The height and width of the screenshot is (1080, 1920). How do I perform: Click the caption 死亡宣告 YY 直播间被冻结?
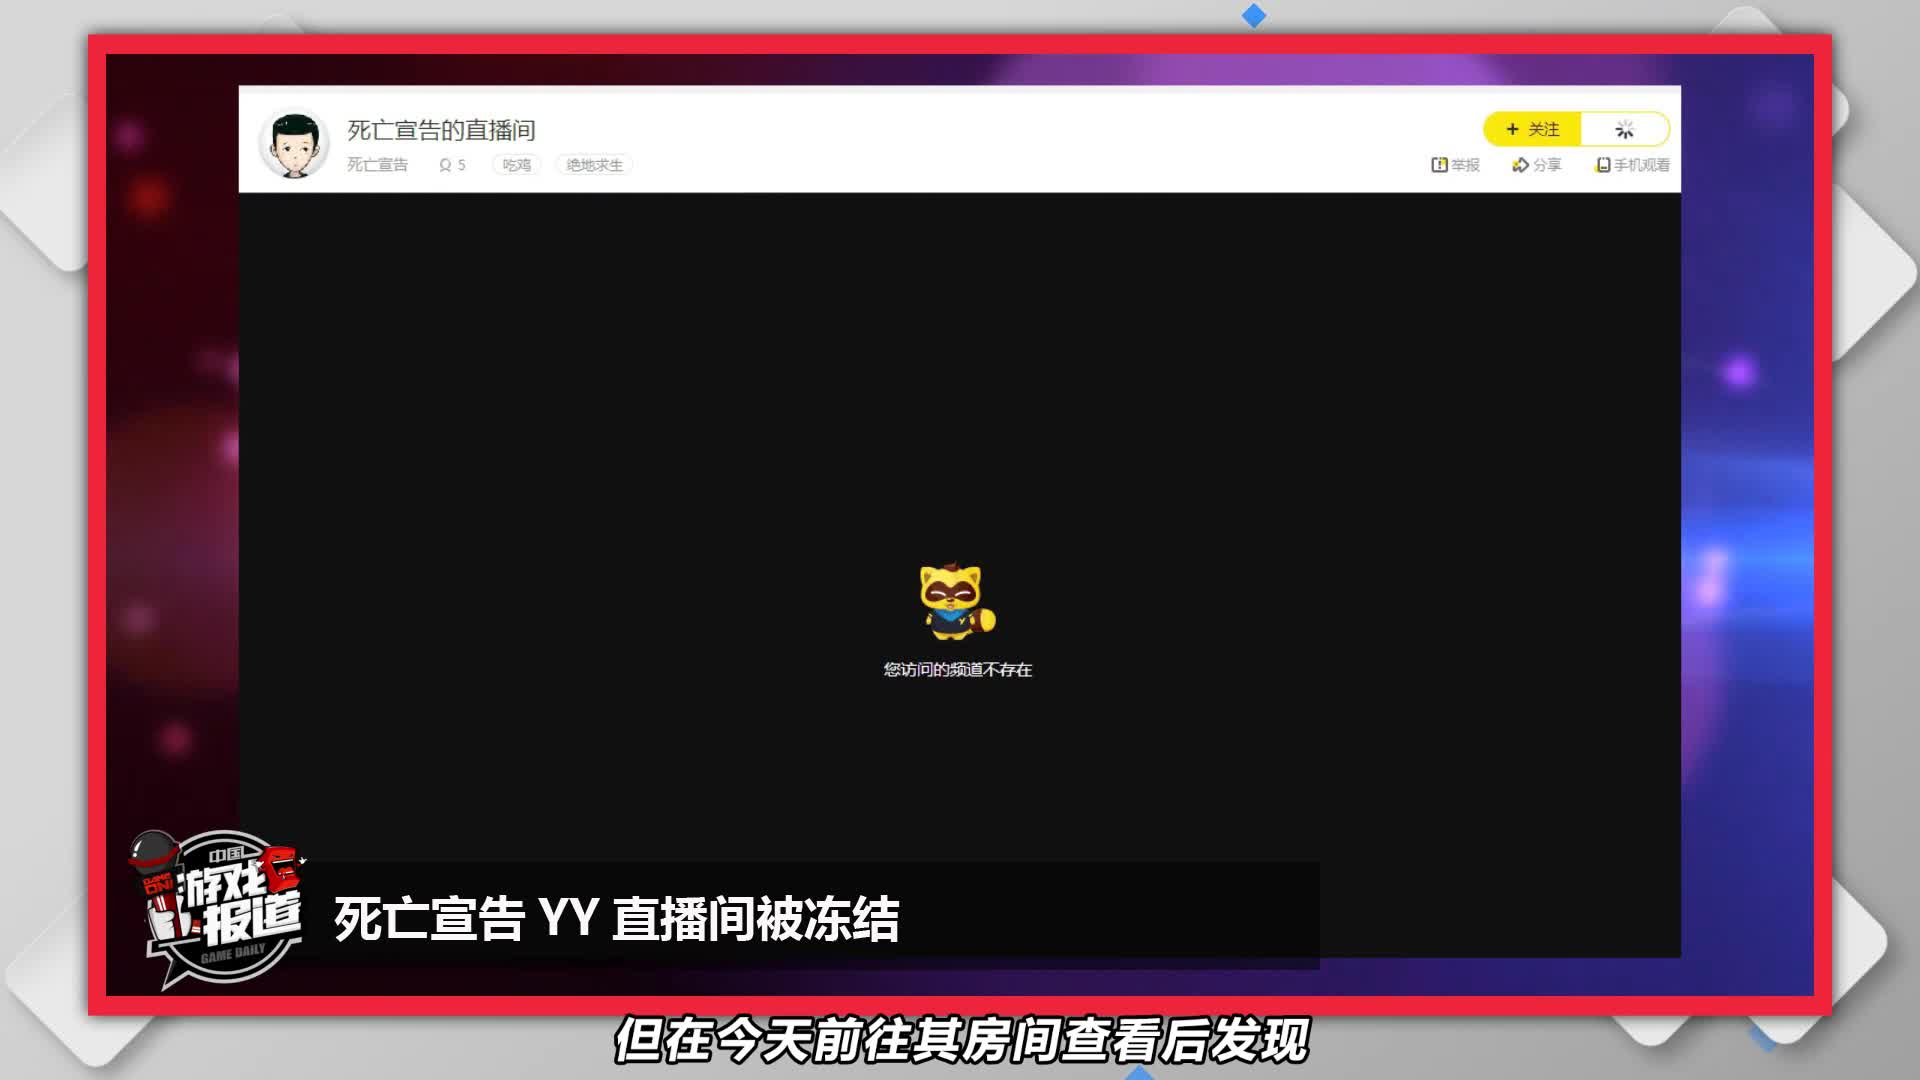tap(616, 919)
